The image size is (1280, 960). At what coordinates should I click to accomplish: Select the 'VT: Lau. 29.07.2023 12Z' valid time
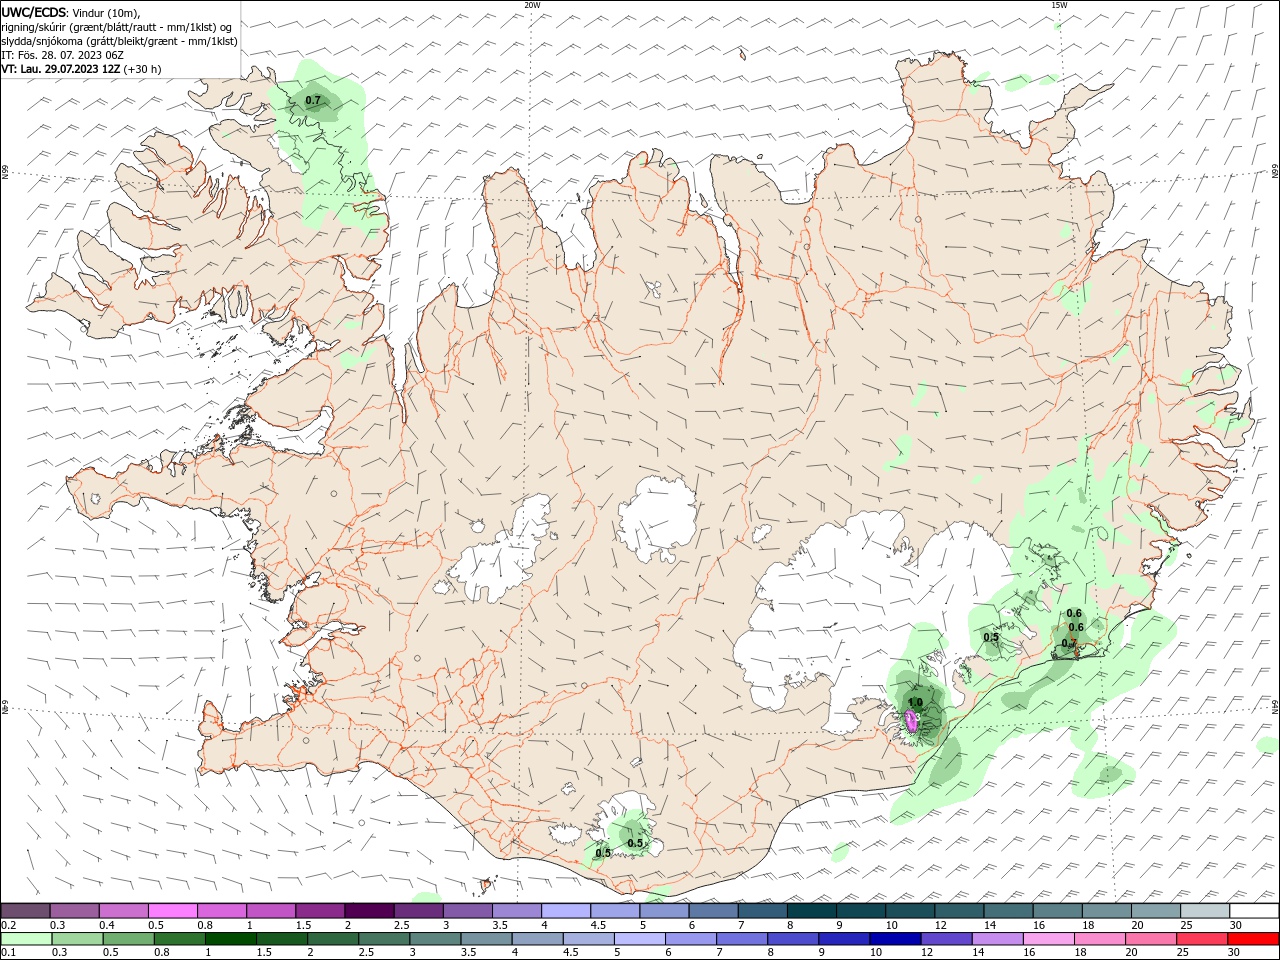tap(62, 69)
